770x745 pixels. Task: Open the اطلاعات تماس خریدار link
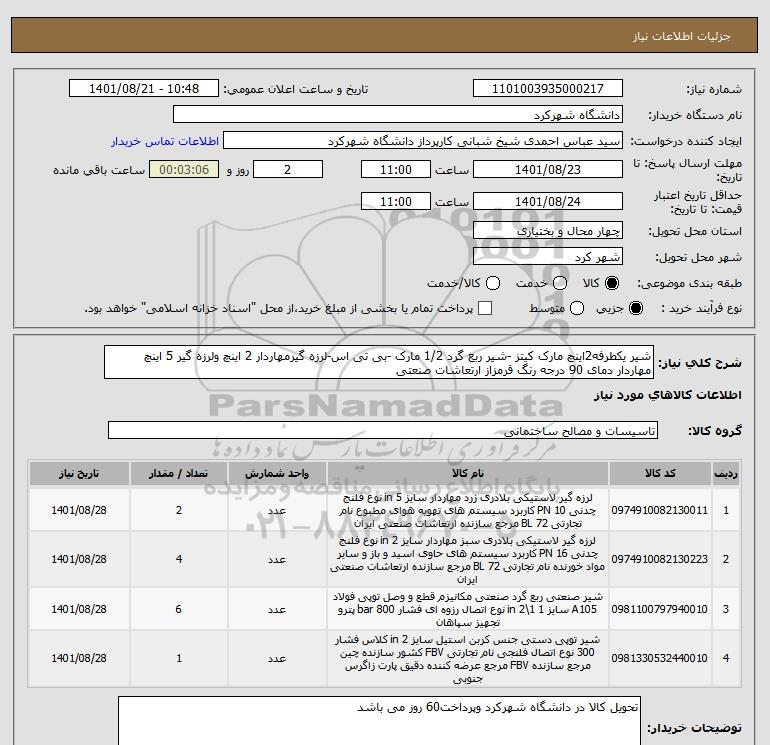(165, 141)
